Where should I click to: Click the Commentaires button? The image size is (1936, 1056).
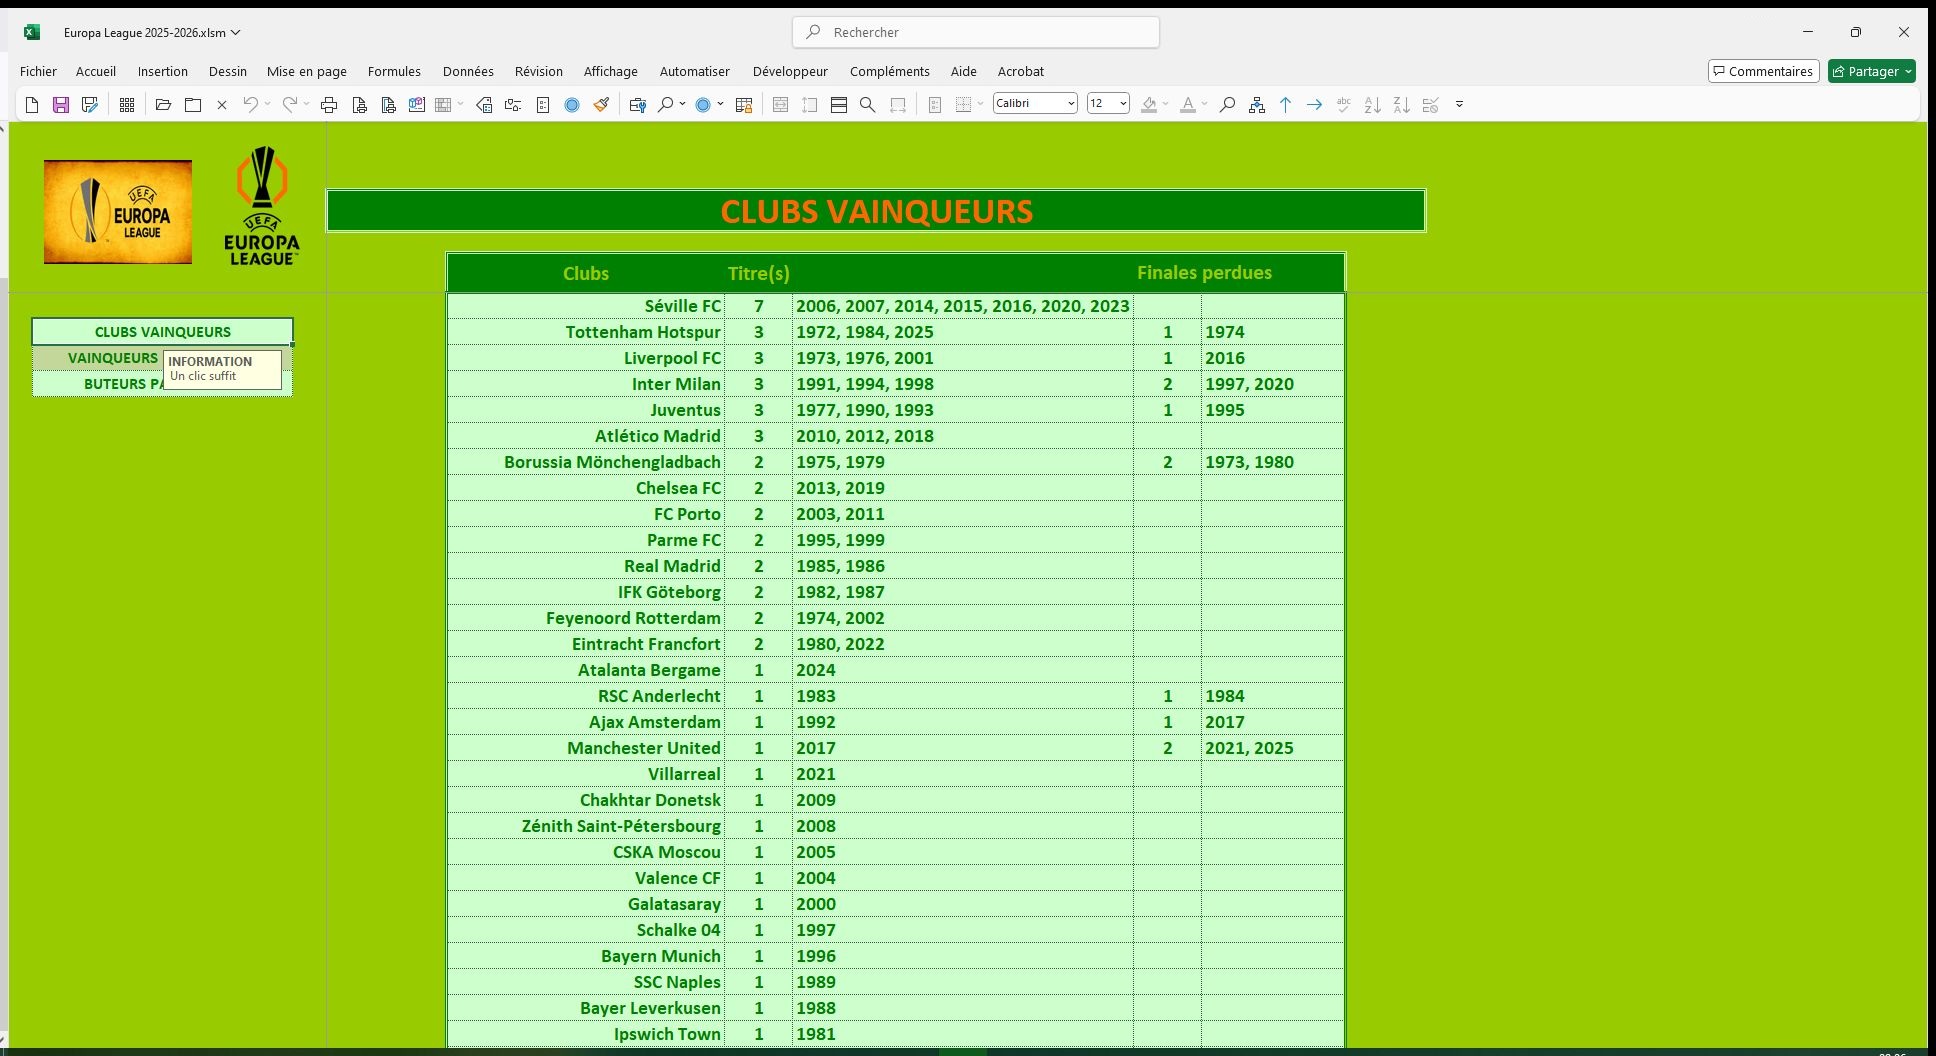pos(1763,71)
